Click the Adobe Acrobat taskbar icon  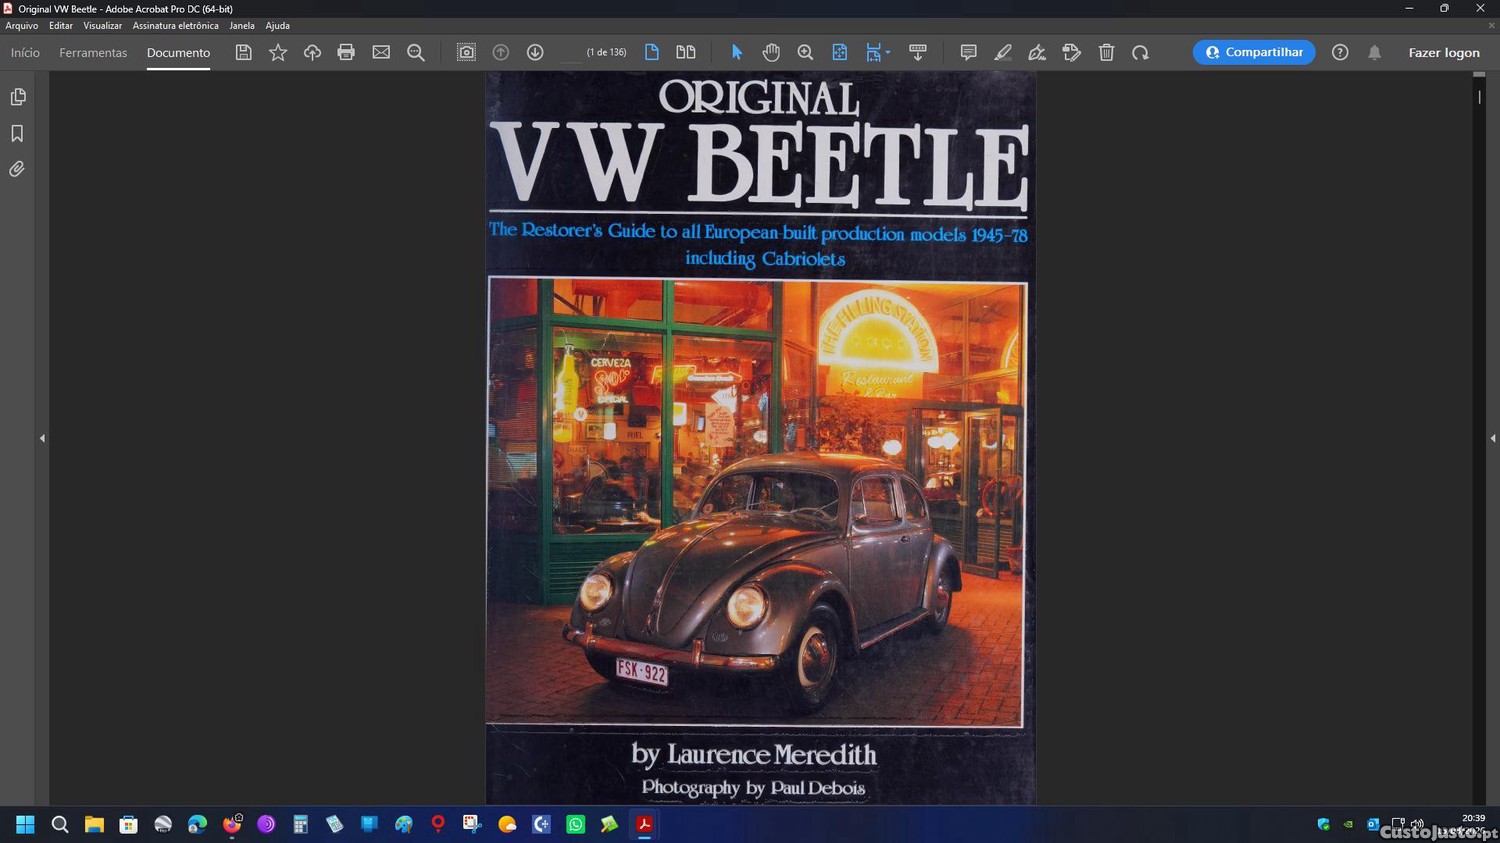pos(645,824)
